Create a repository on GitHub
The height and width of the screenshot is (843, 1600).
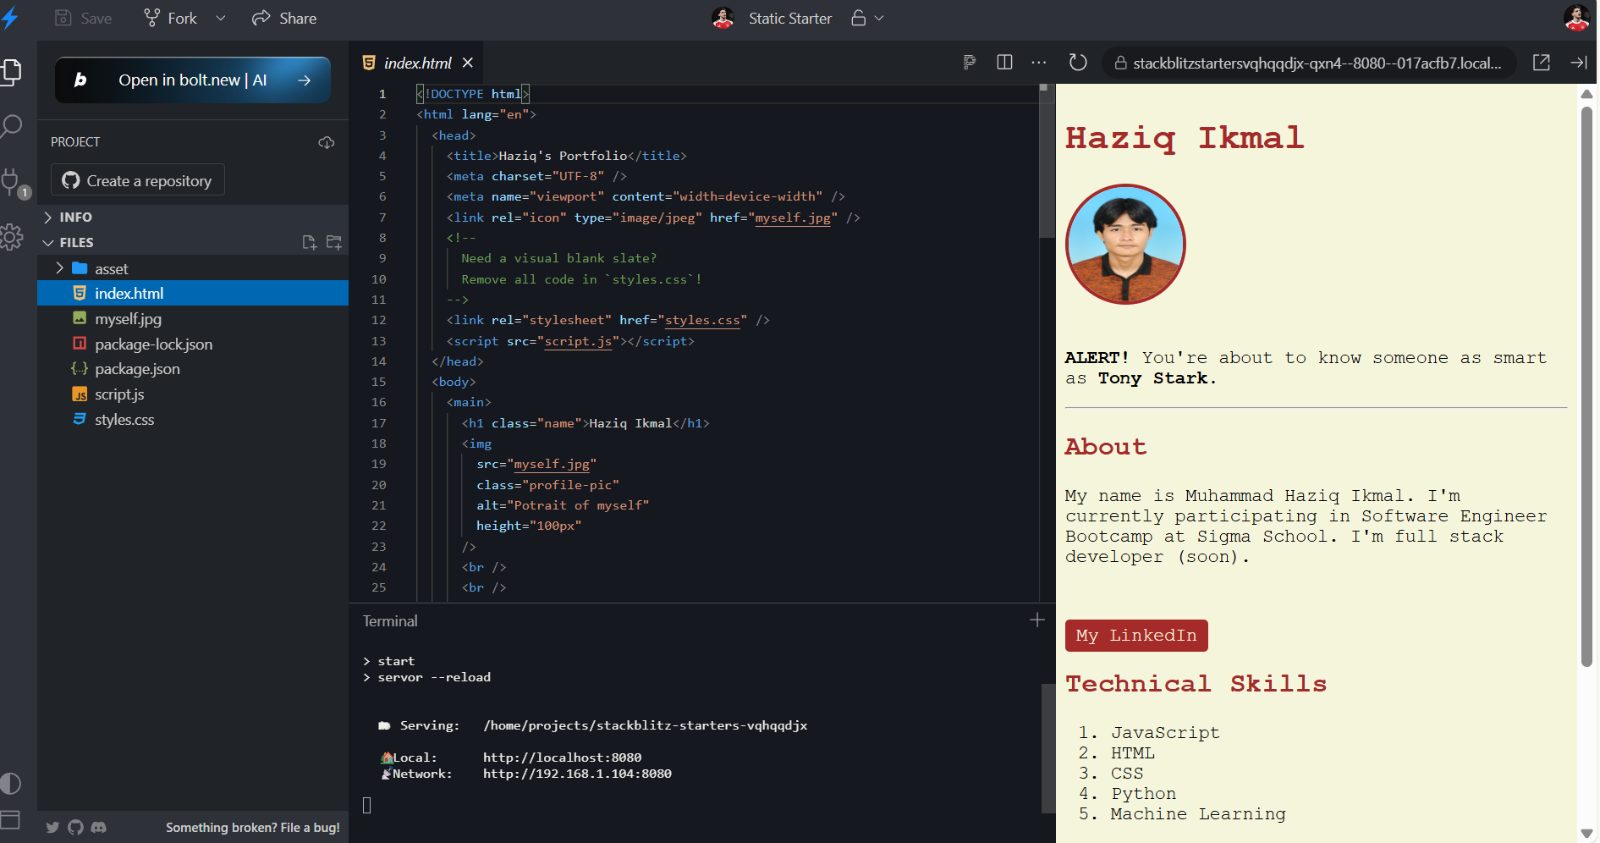click(x=137, y=180)
